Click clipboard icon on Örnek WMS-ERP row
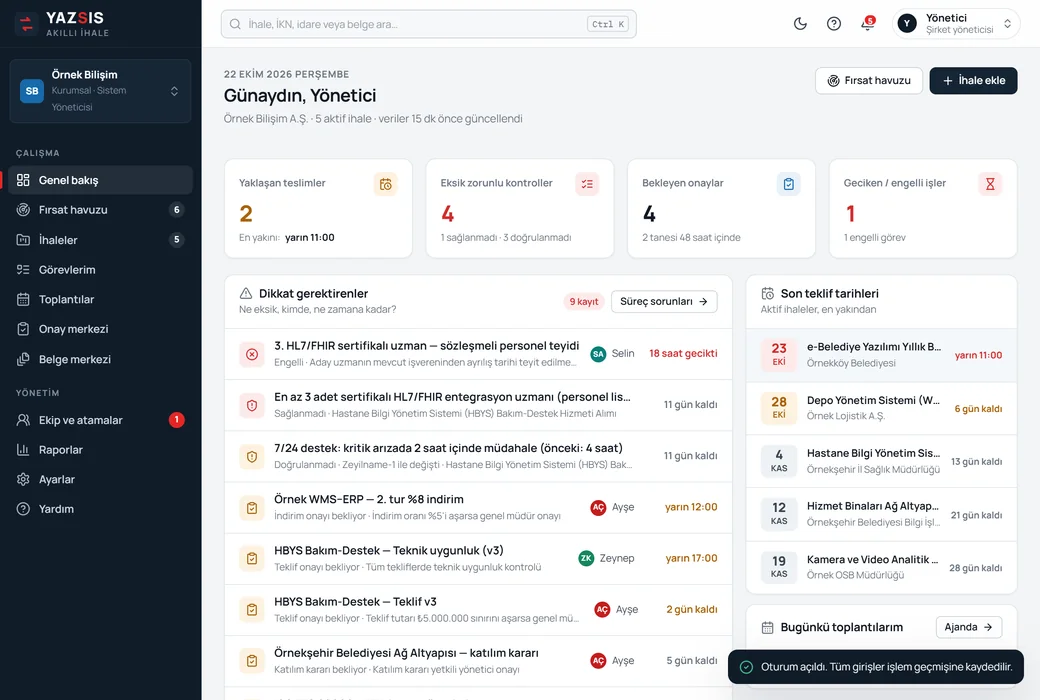1040x700 pixels. 252,508
